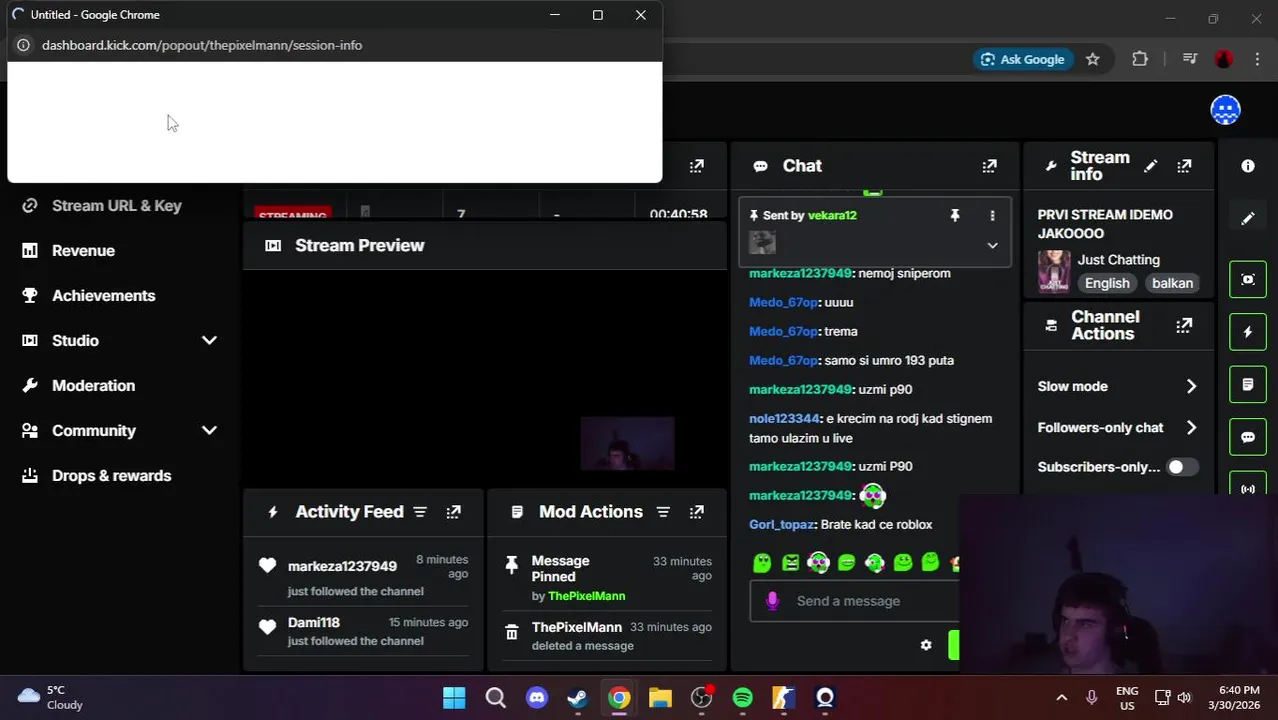Select the angry green square emote
Image resolution: width=1278 pixels, height=720 pixels.
pyautogui.click(x=790, y=563)
